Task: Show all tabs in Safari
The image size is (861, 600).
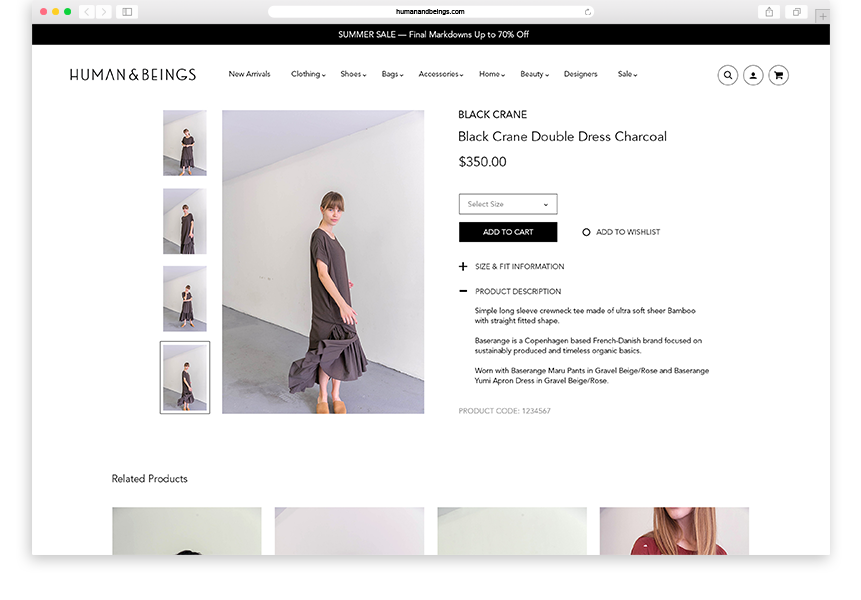Action: pos(797,12)
